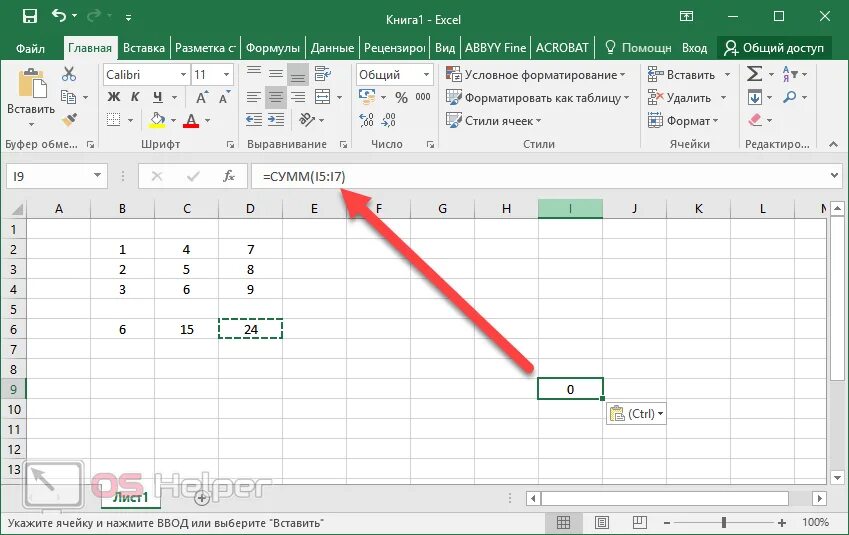This screenshot has width=849, height=535.
Task: Open Условное форматирование menu
Action: coord(535,75)
